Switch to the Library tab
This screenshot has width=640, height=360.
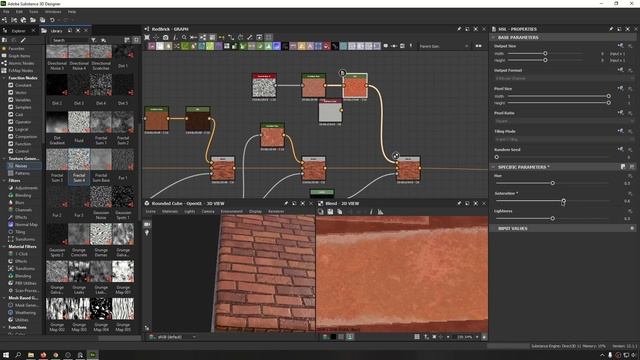coord(56,31)
